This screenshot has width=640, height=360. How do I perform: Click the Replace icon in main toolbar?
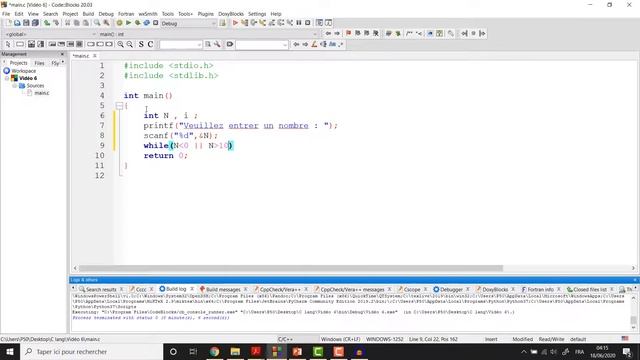tap(106, 23)
